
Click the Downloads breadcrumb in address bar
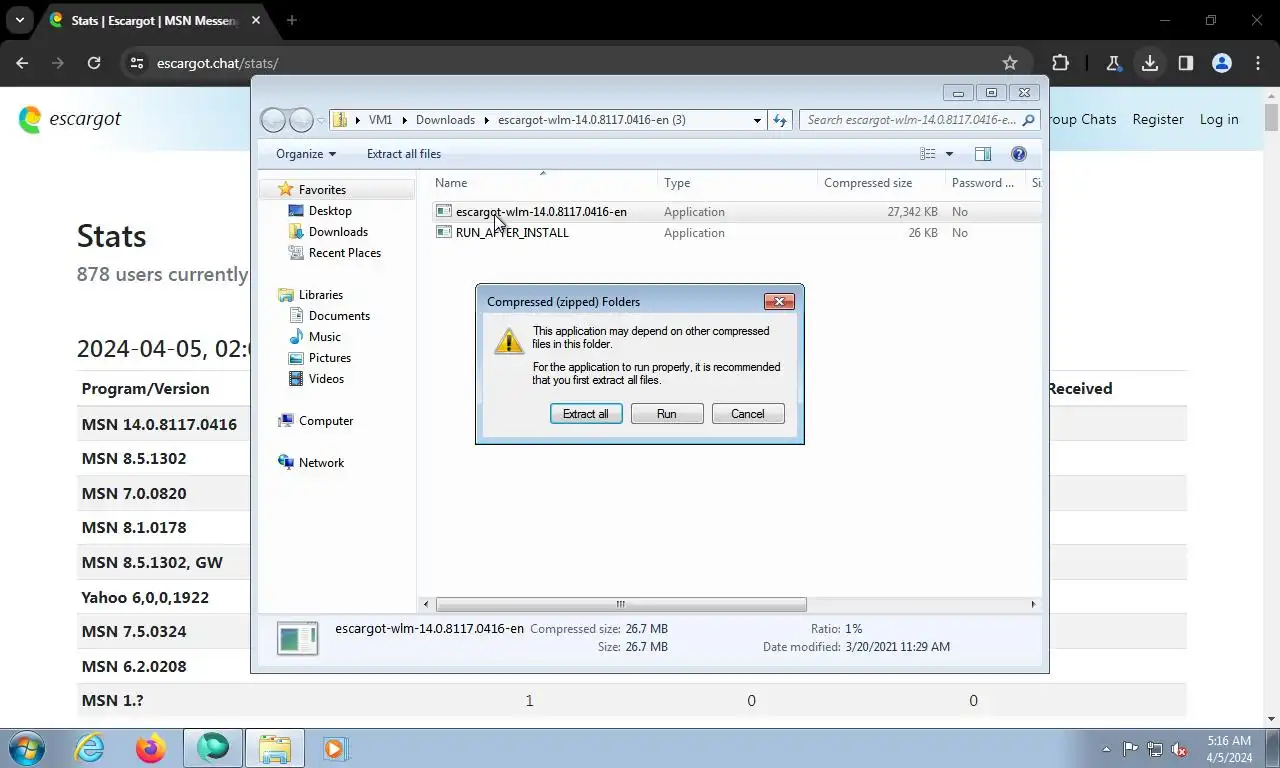tap(445, 120)
